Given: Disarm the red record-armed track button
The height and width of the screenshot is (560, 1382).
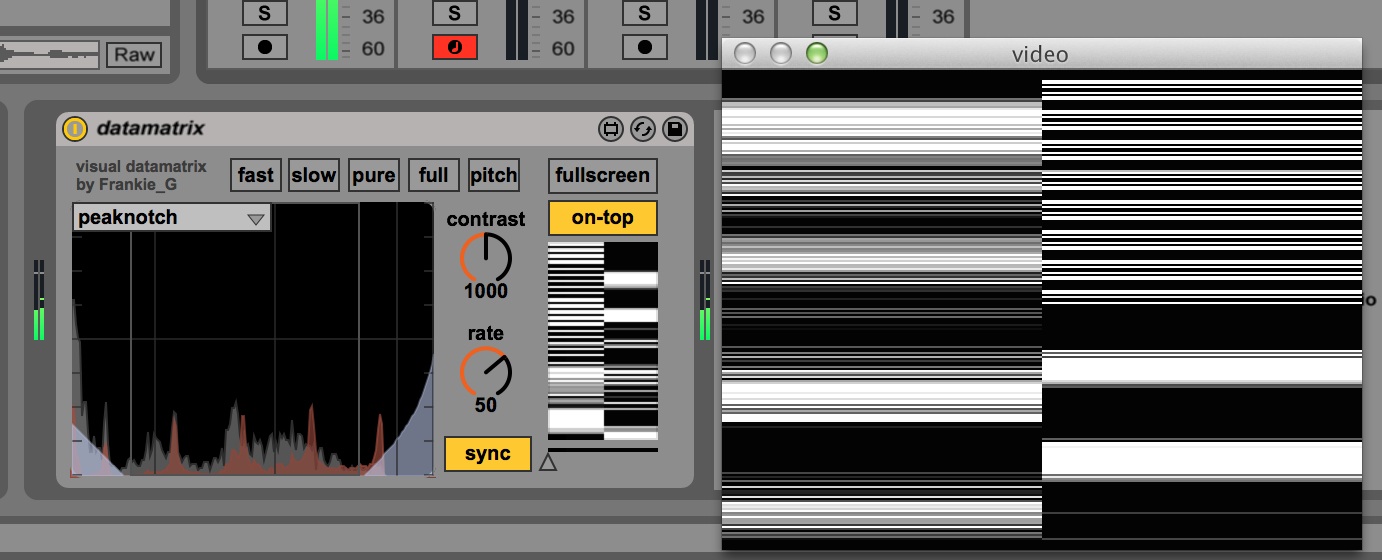Looking at the screenshot, I should (x=454, y=47).
